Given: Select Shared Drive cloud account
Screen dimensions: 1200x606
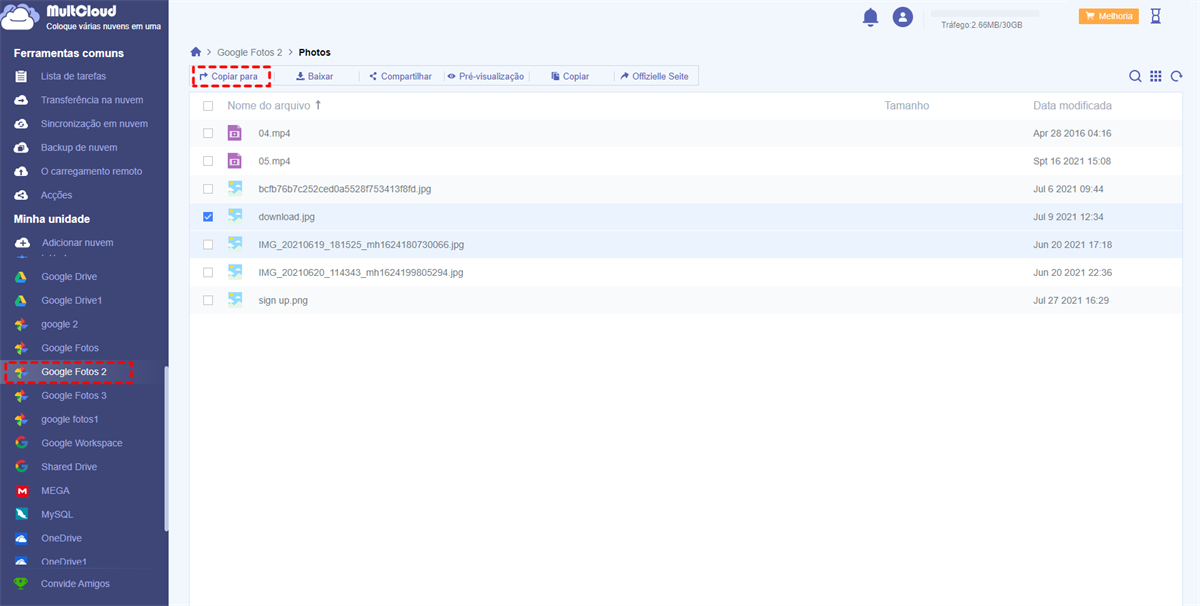Looking at the screenshot, I should [x=69, y=467].
